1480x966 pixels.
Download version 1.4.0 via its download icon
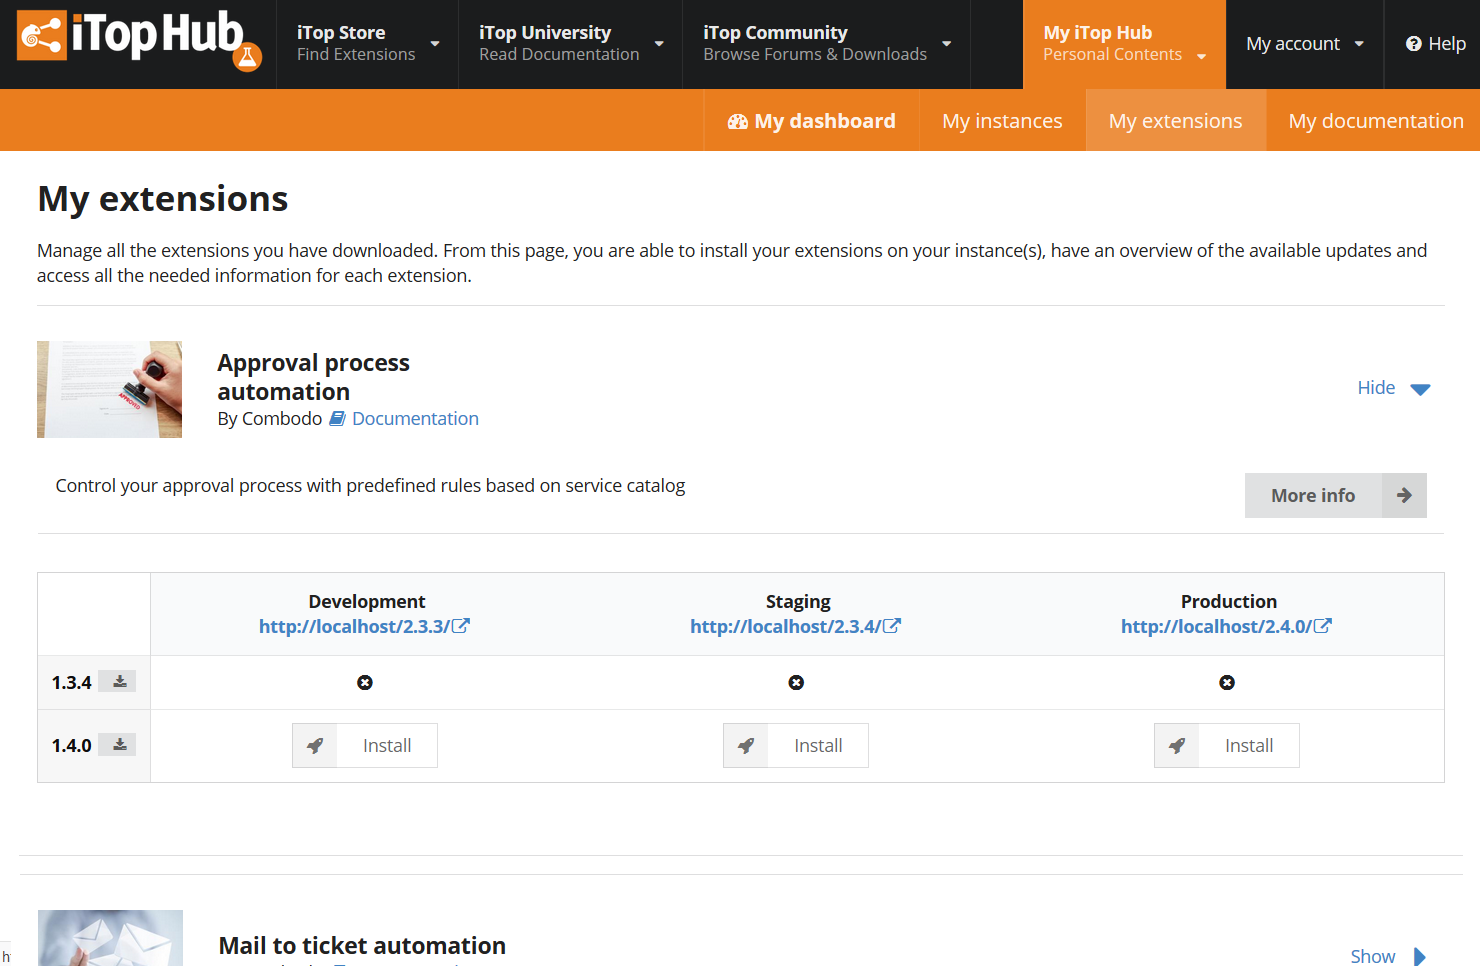(120, 745)
